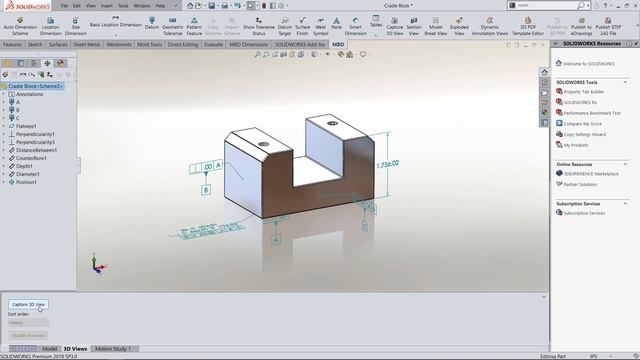640x360 pixels.
Task: Open the Home tab of the task pane
Action: [x=544, y=72]
